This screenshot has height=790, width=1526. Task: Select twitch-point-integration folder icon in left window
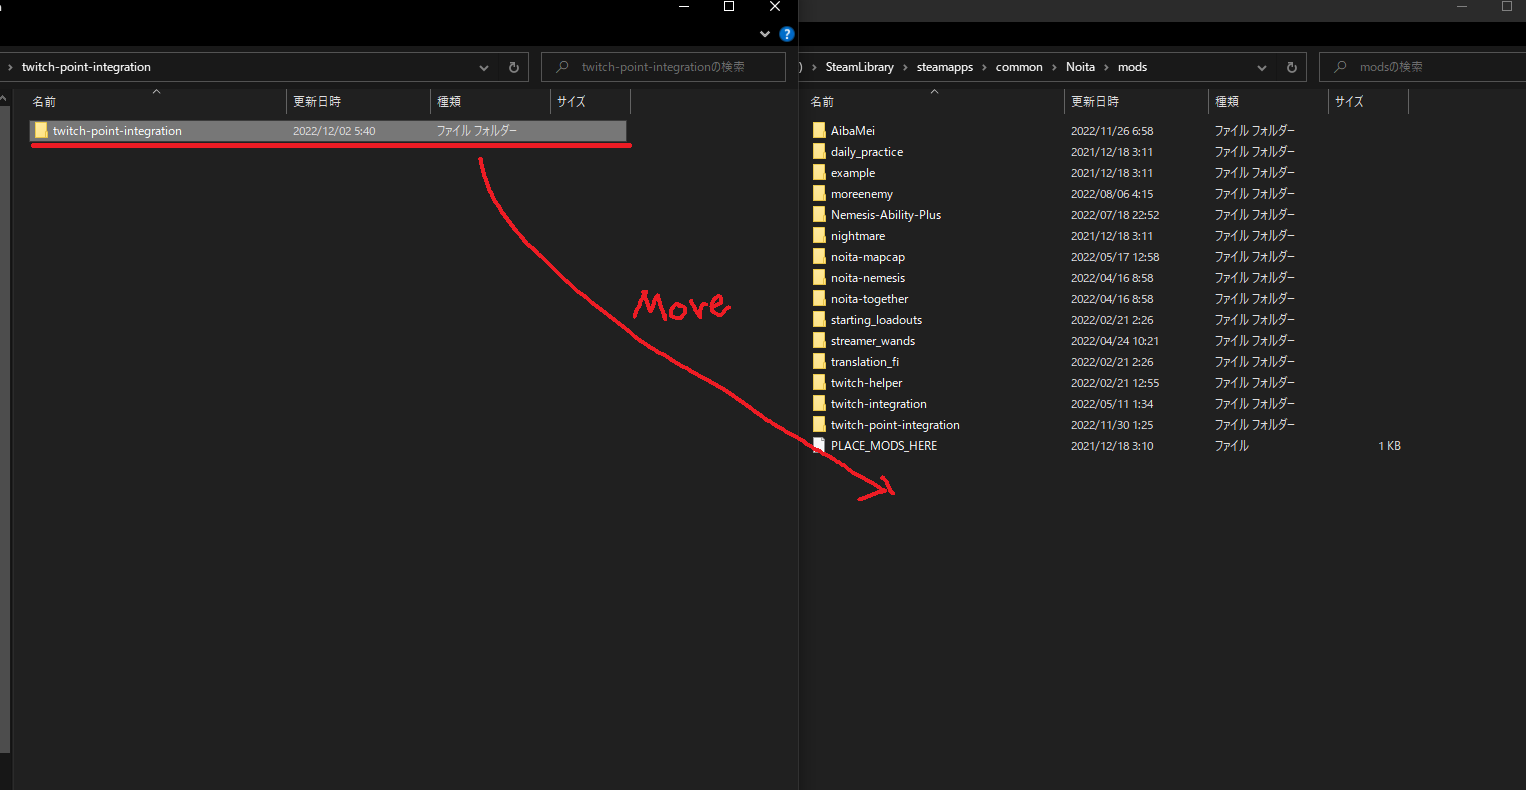41,130
